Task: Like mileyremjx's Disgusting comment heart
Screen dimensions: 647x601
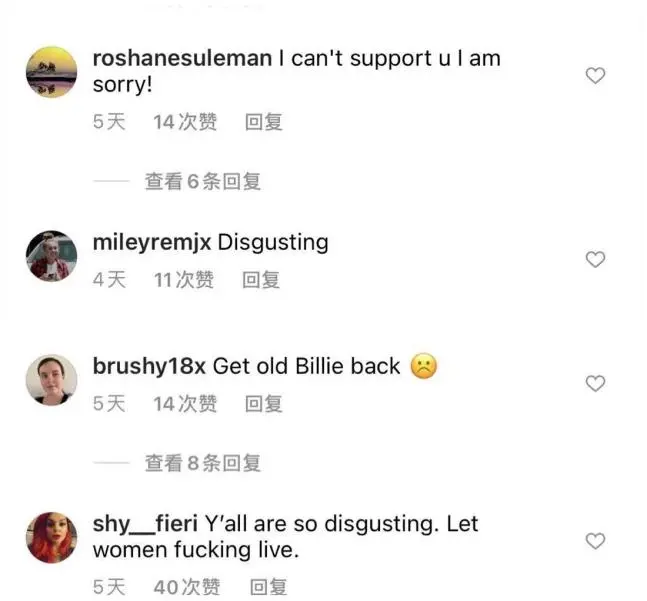Action: (x=595, y=259)
